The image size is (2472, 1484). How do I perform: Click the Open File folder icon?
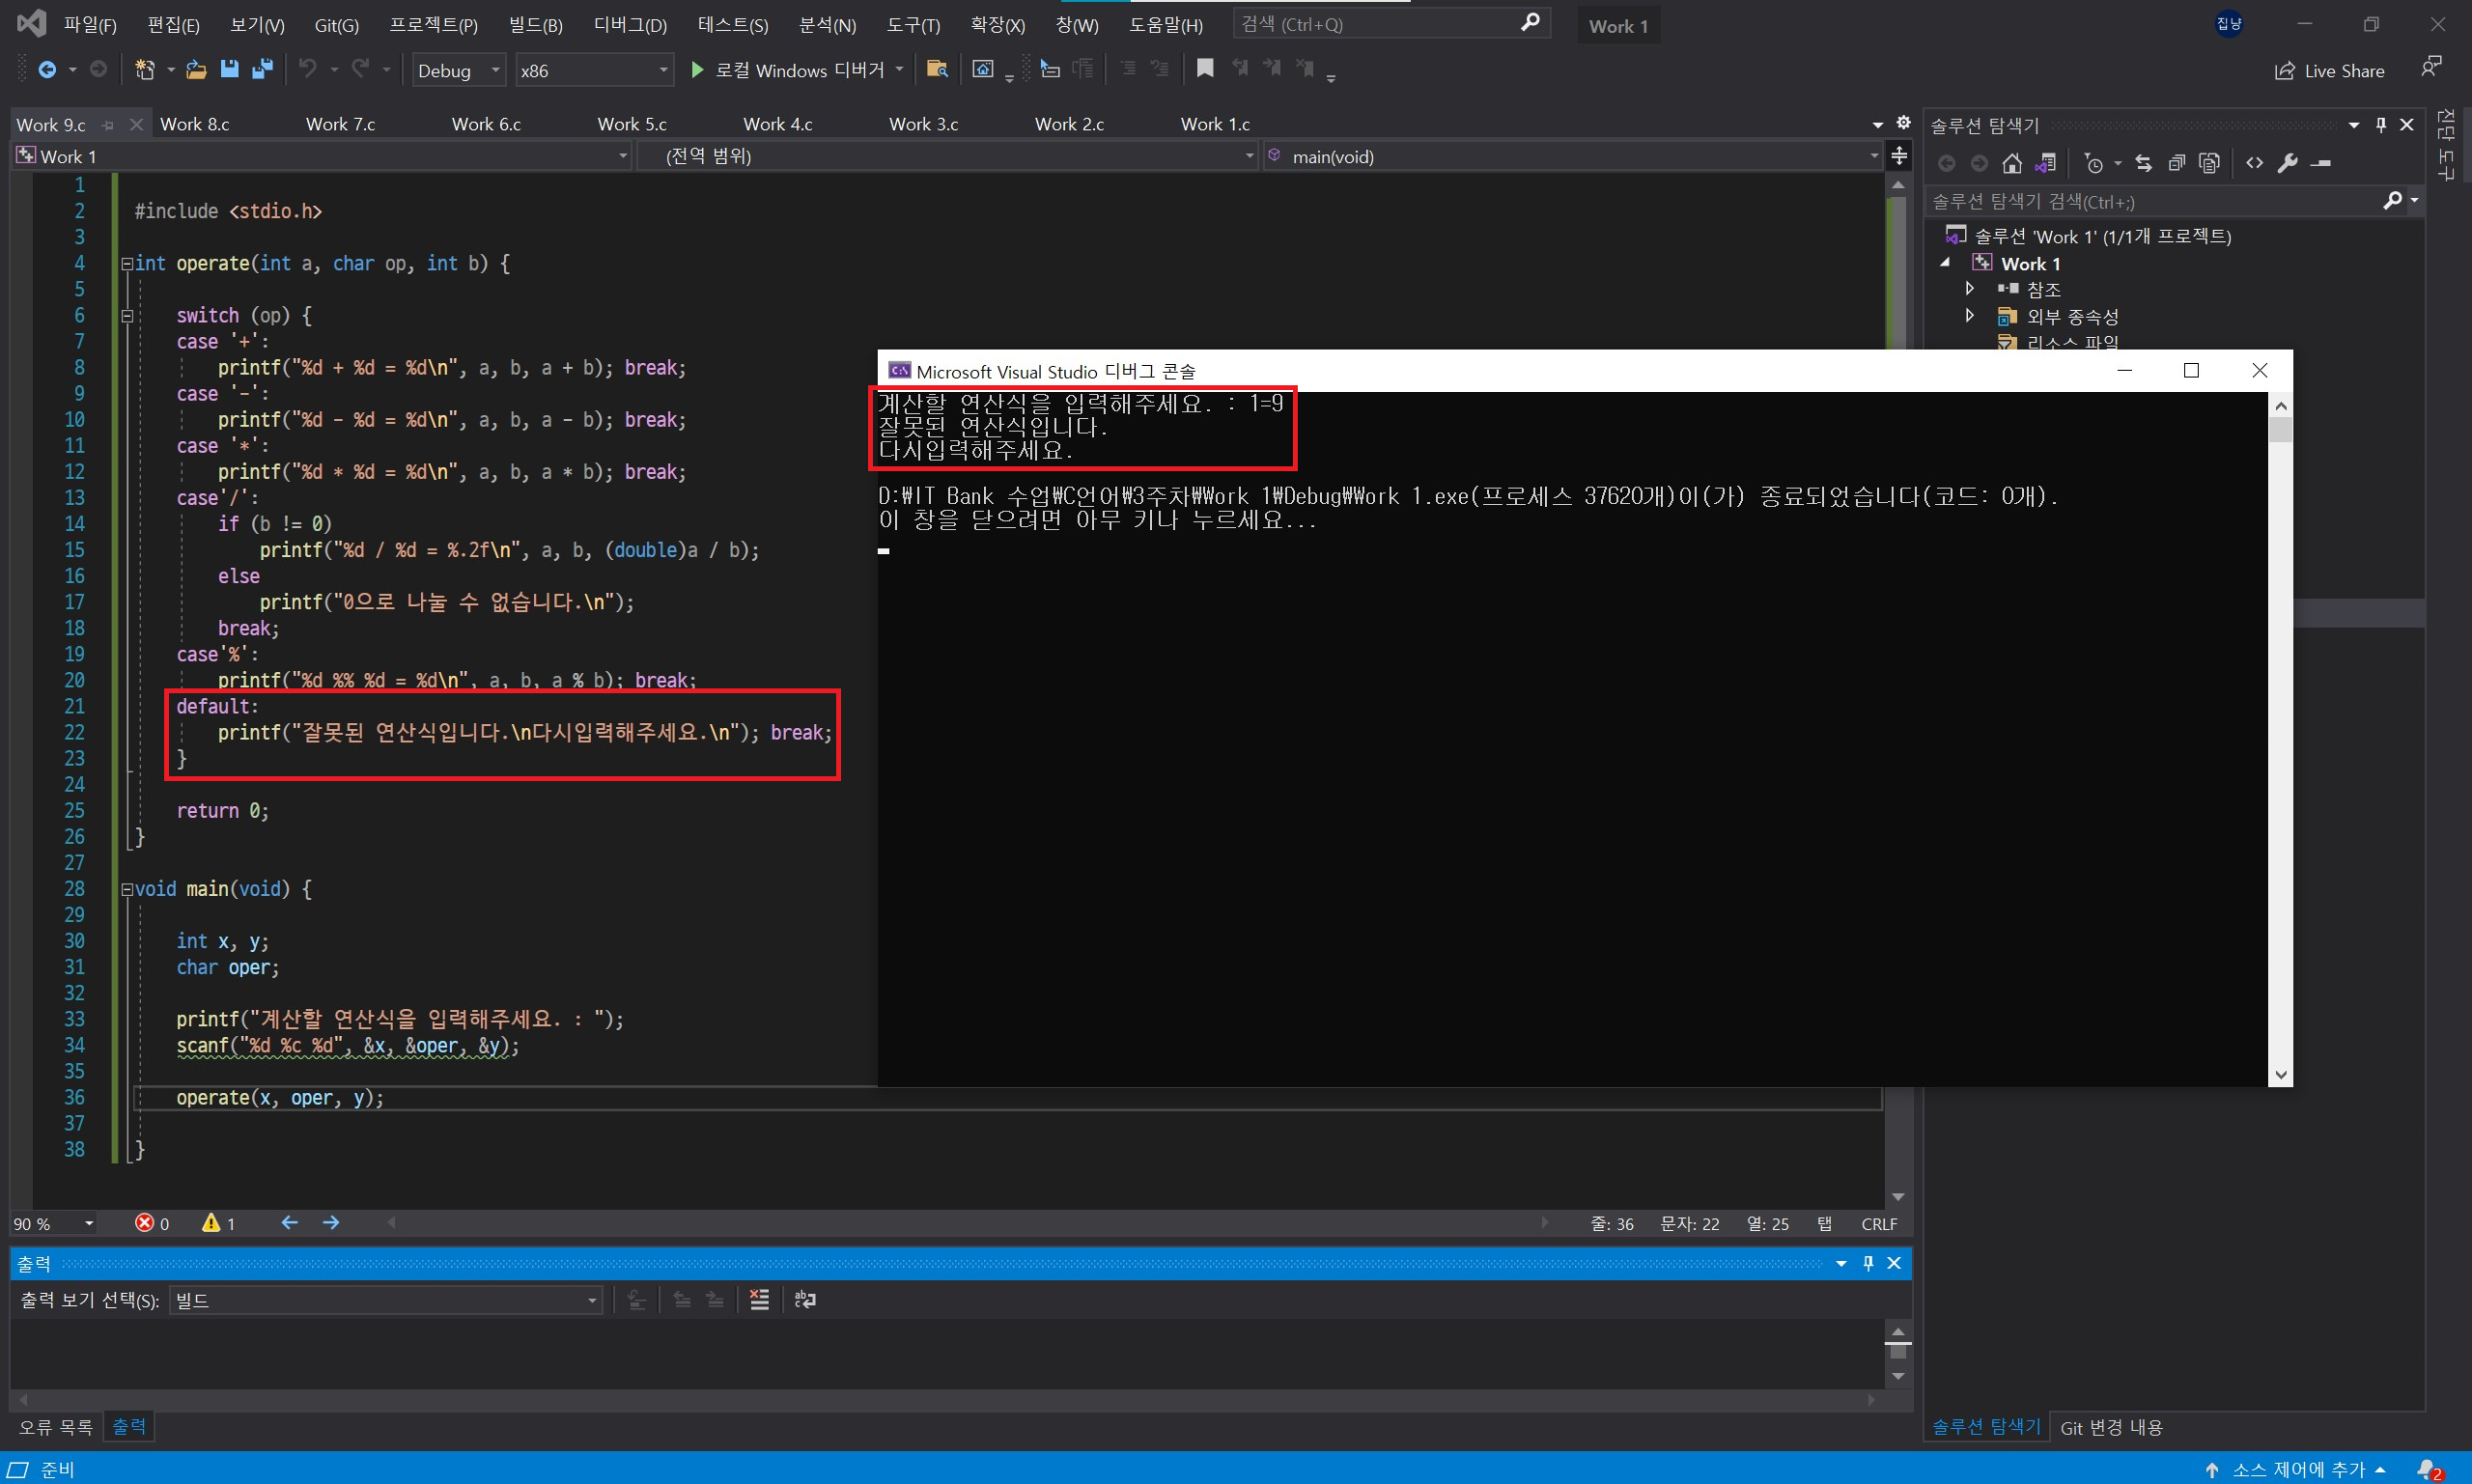pyautogui.click(x=196, y=69)
